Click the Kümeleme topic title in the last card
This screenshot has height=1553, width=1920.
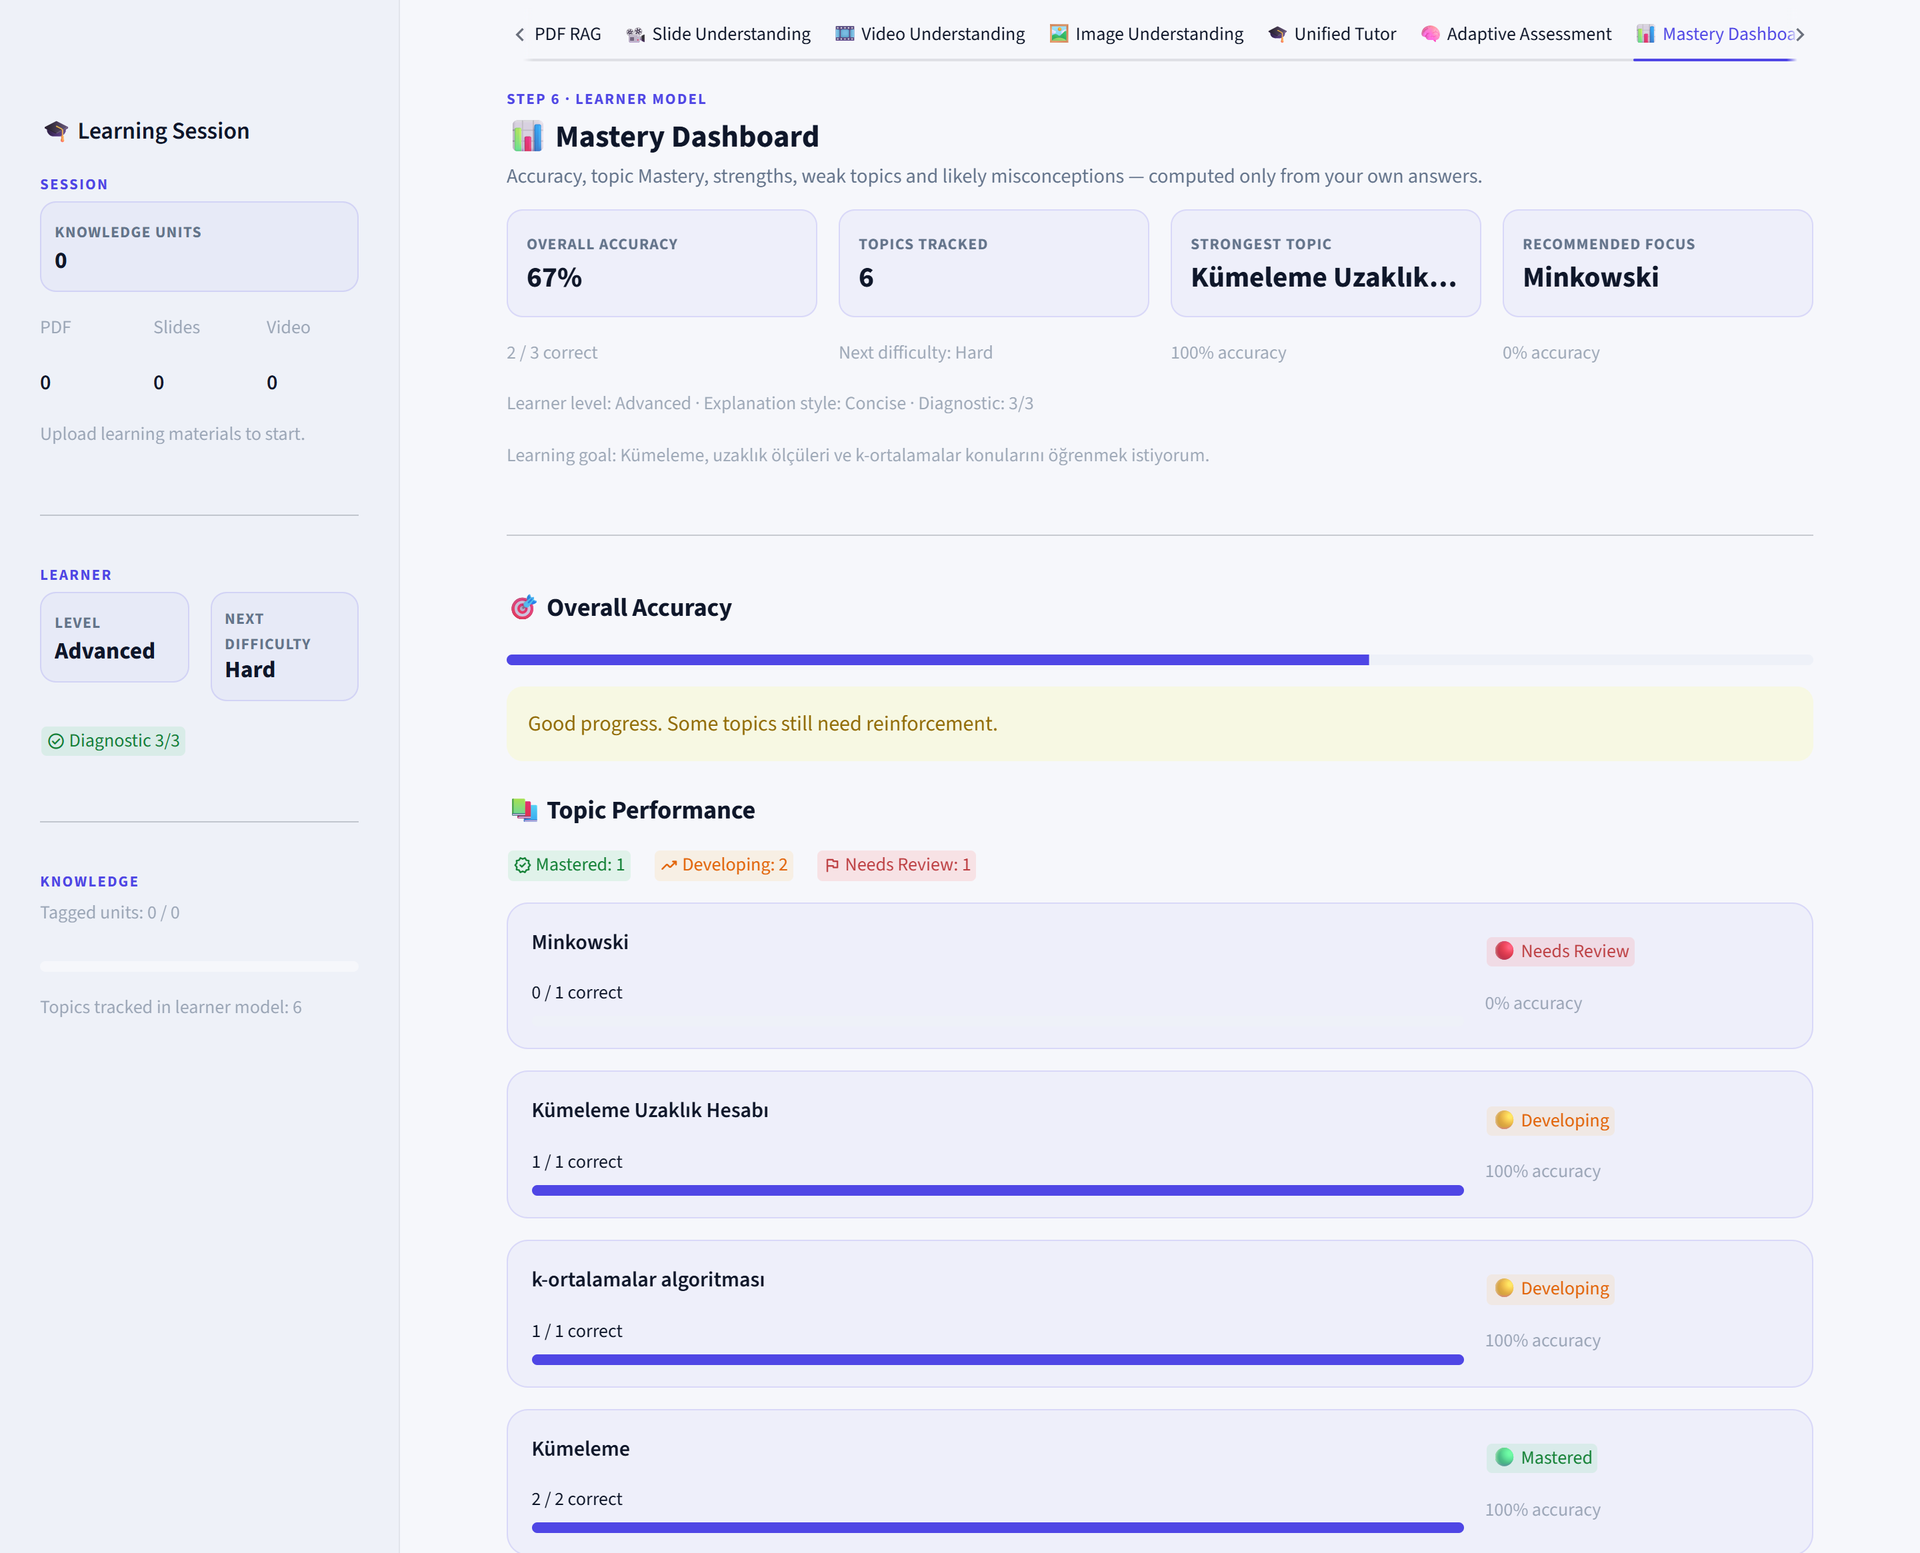click(581, 1449)
